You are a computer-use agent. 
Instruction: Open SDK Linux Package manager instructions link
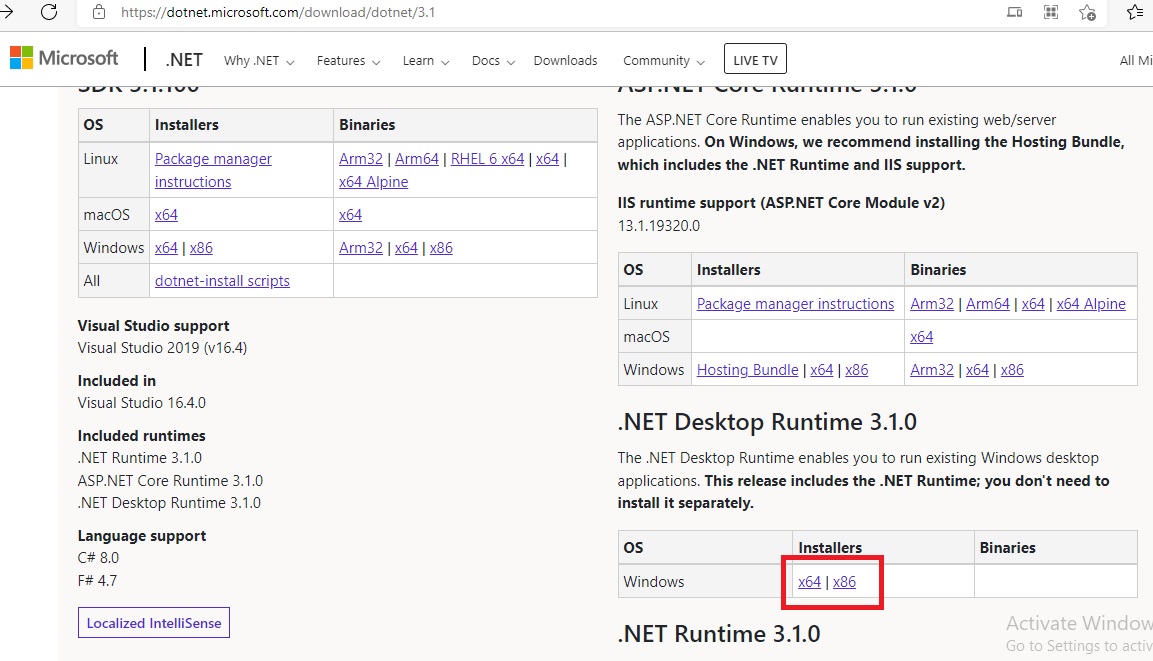[x=213, y=170]
